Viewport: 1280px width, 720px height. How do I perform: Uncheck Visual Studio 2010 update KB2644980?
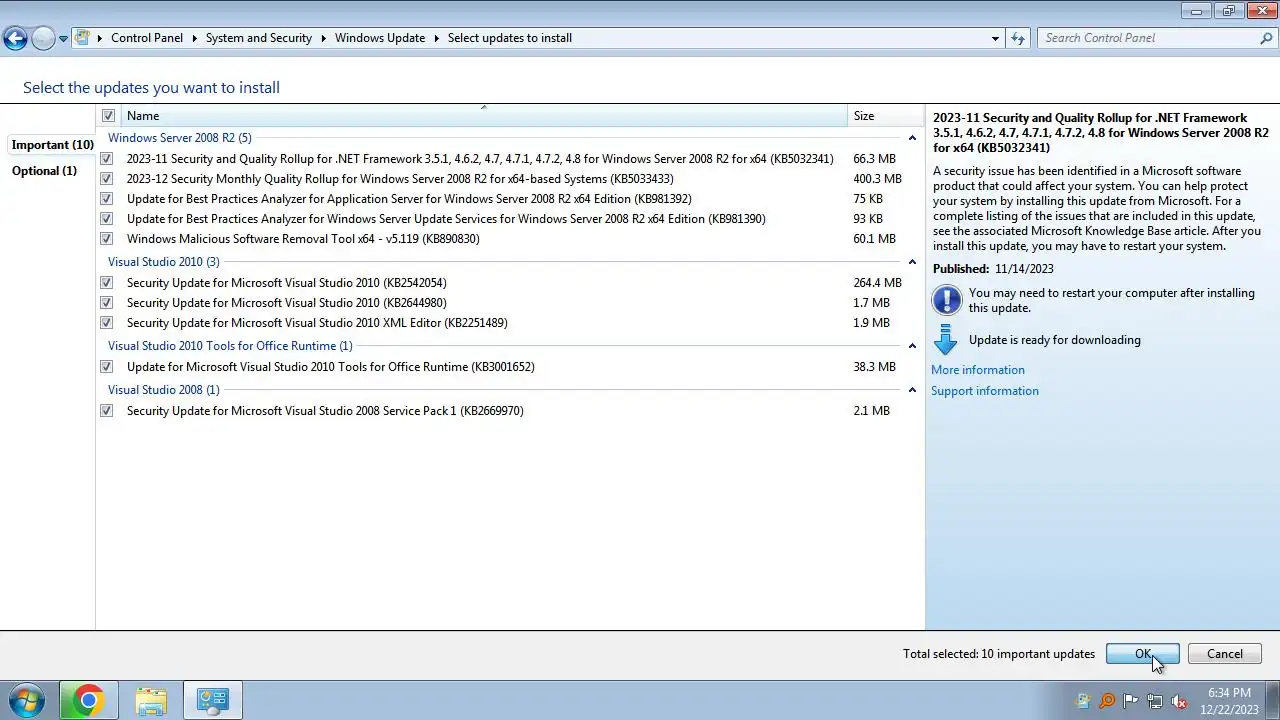click(106, 303)
